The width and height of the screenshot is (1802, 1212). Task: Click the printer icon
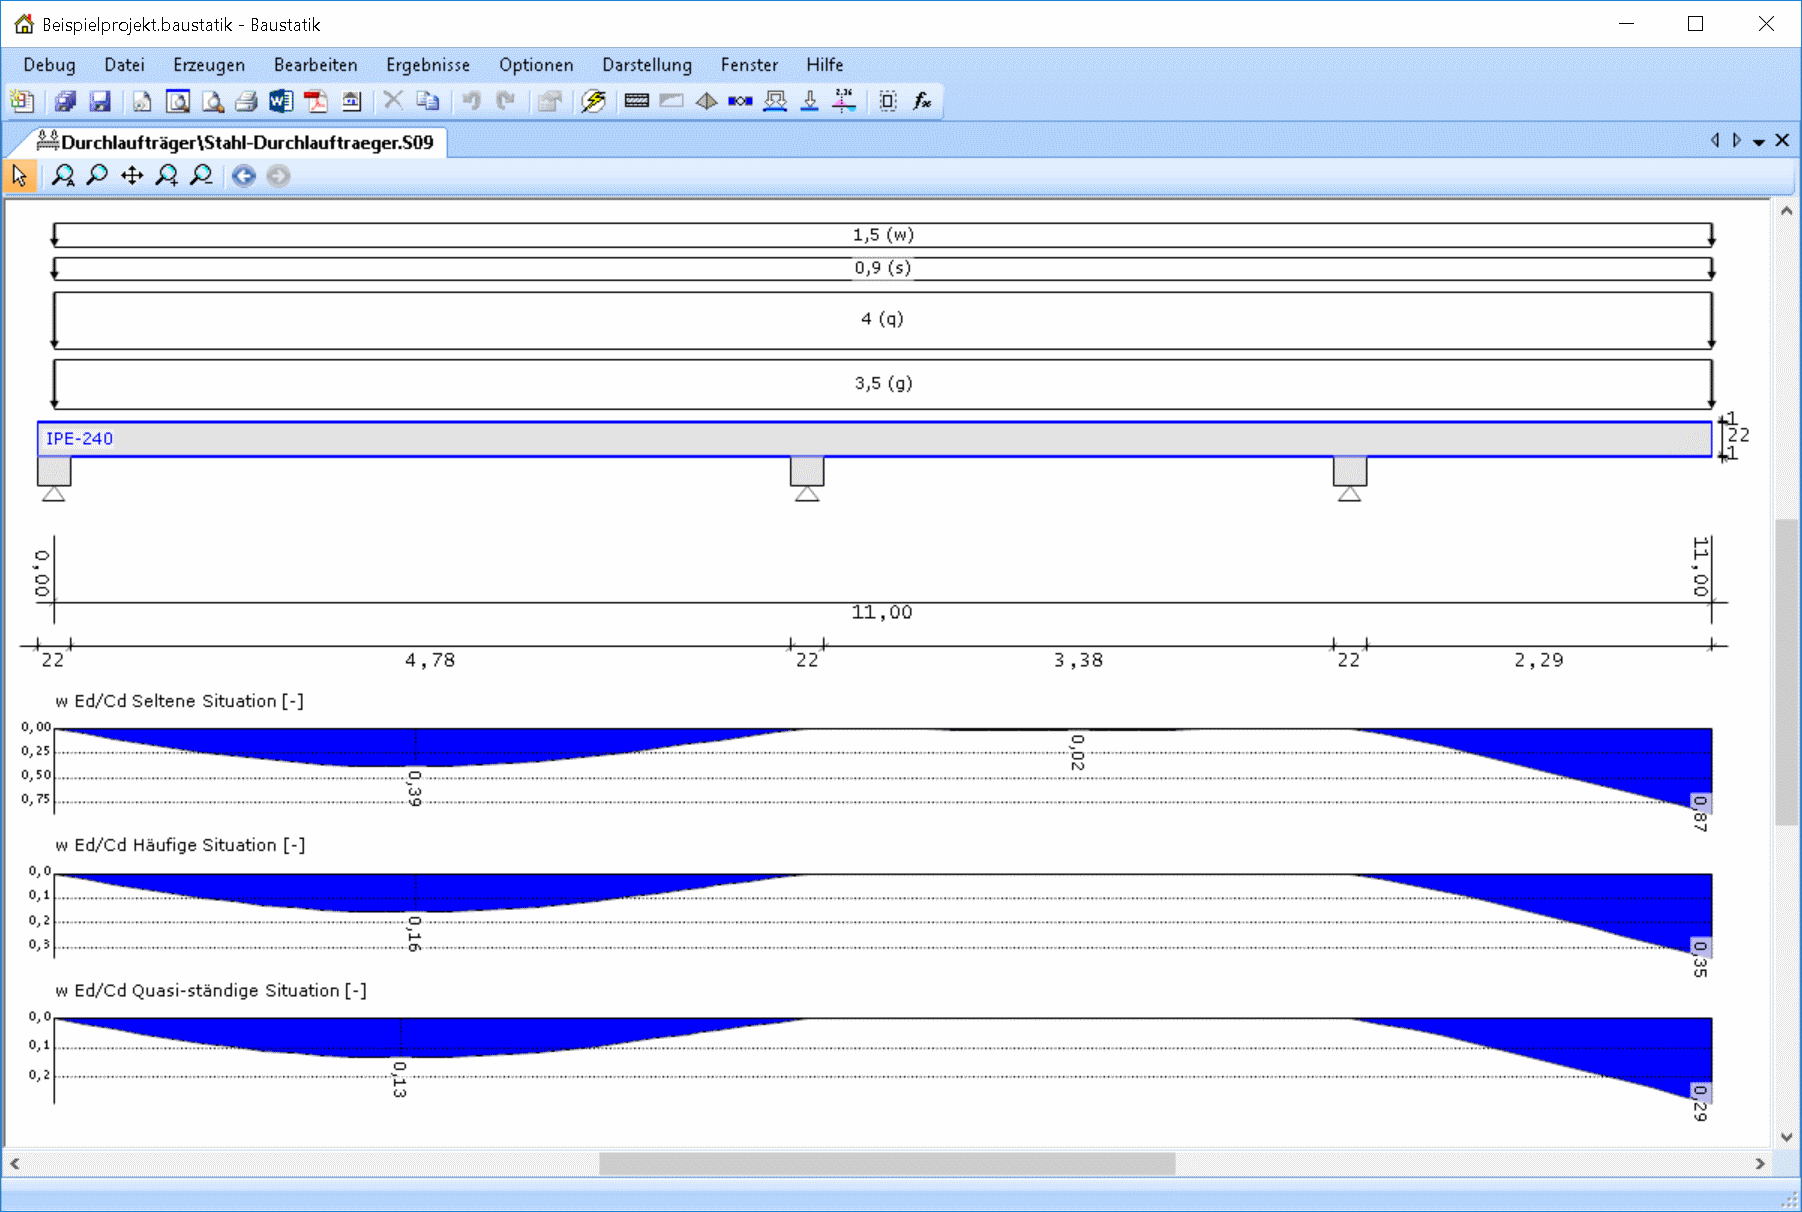click(246, 101)
